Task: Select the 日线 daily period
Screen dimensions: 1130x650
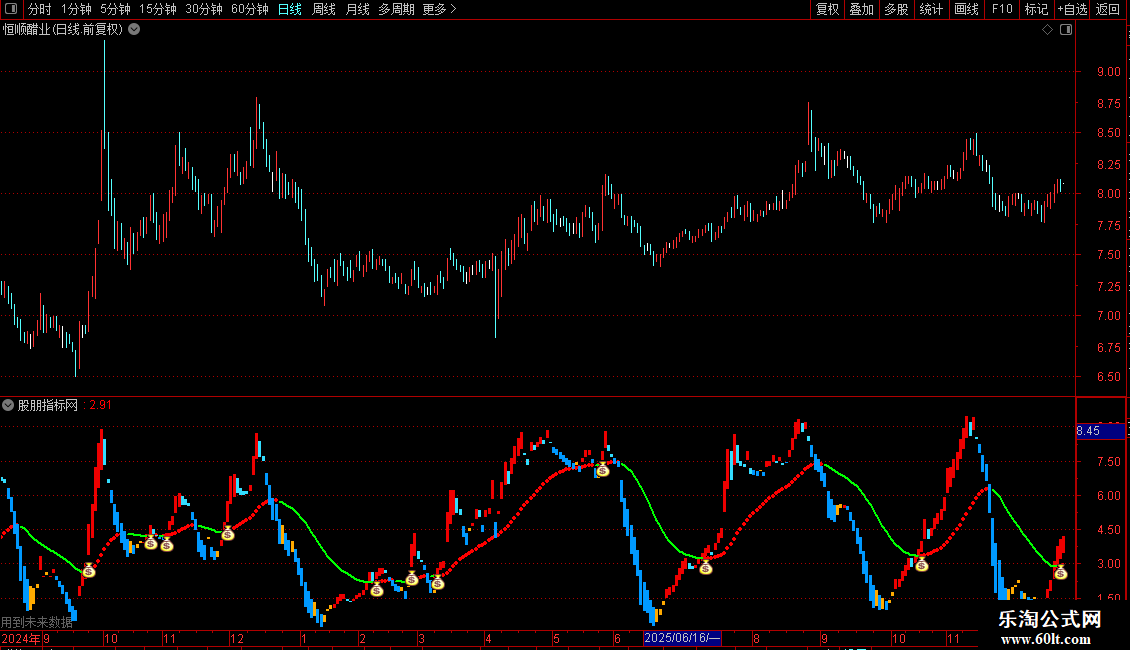Action: click(290, 9)
